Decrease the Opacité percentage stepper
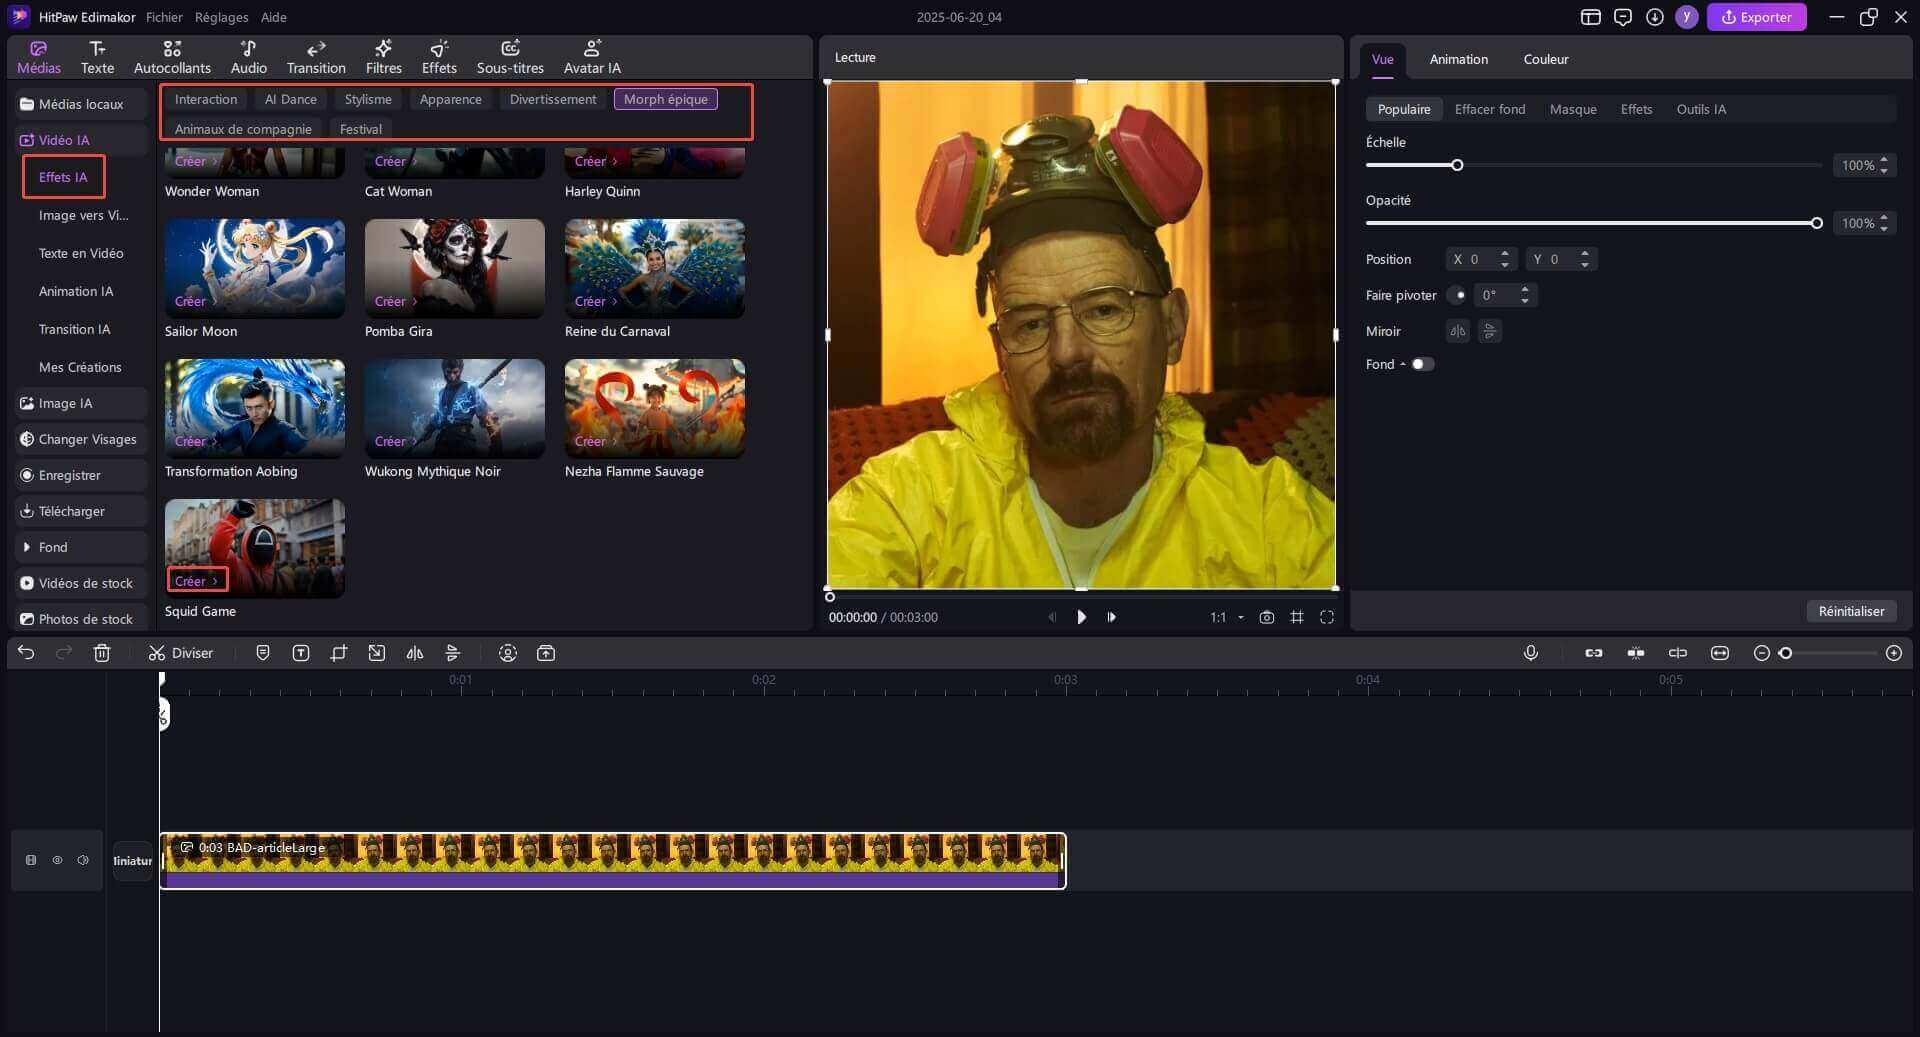 [1884, 228]
